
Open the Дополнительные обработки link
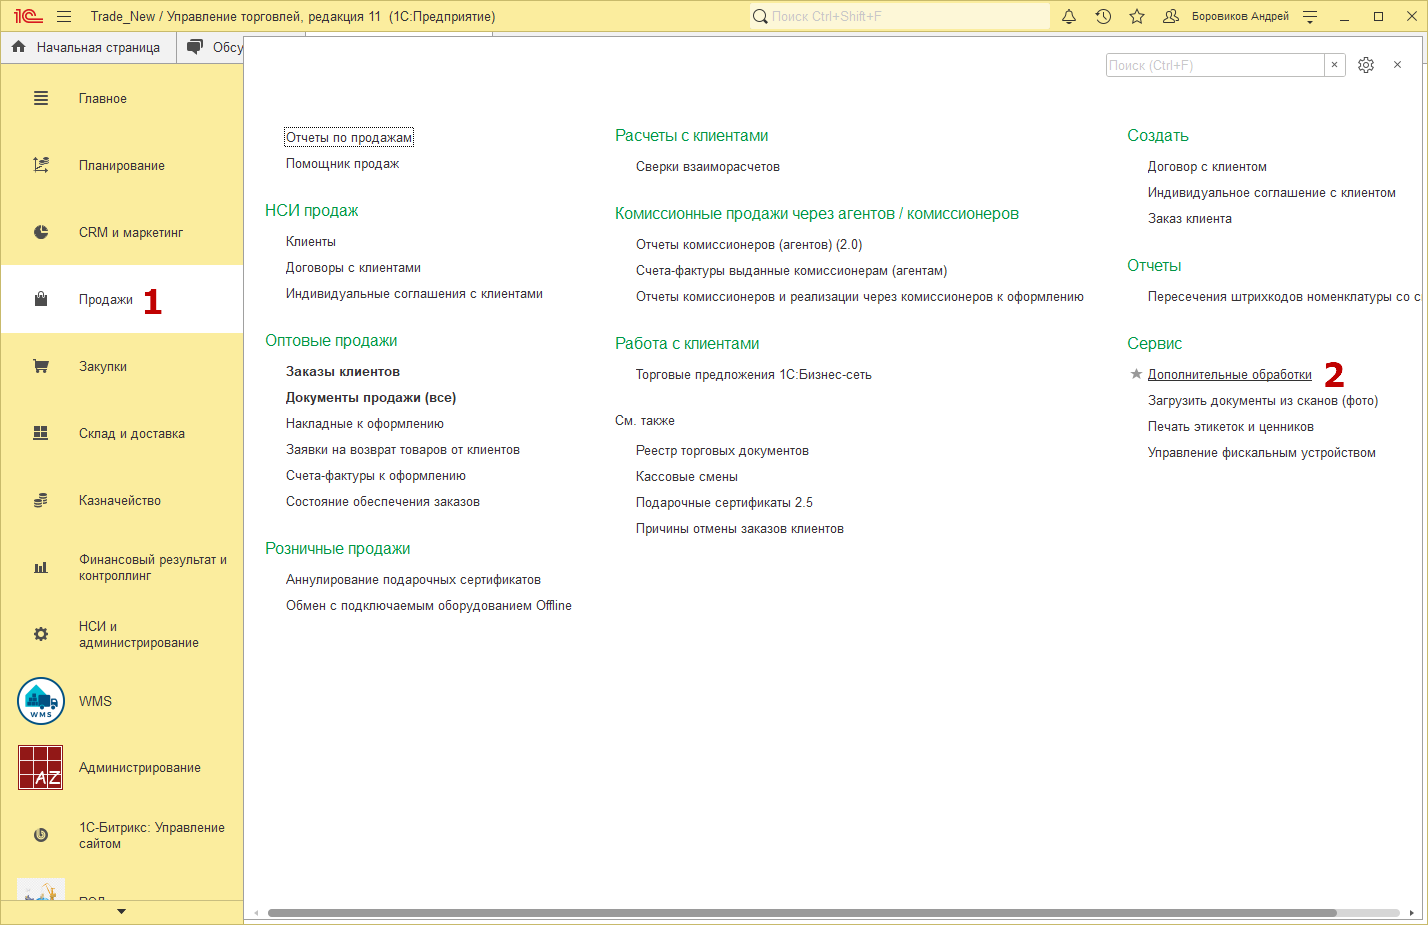[x=1229, y=375]
